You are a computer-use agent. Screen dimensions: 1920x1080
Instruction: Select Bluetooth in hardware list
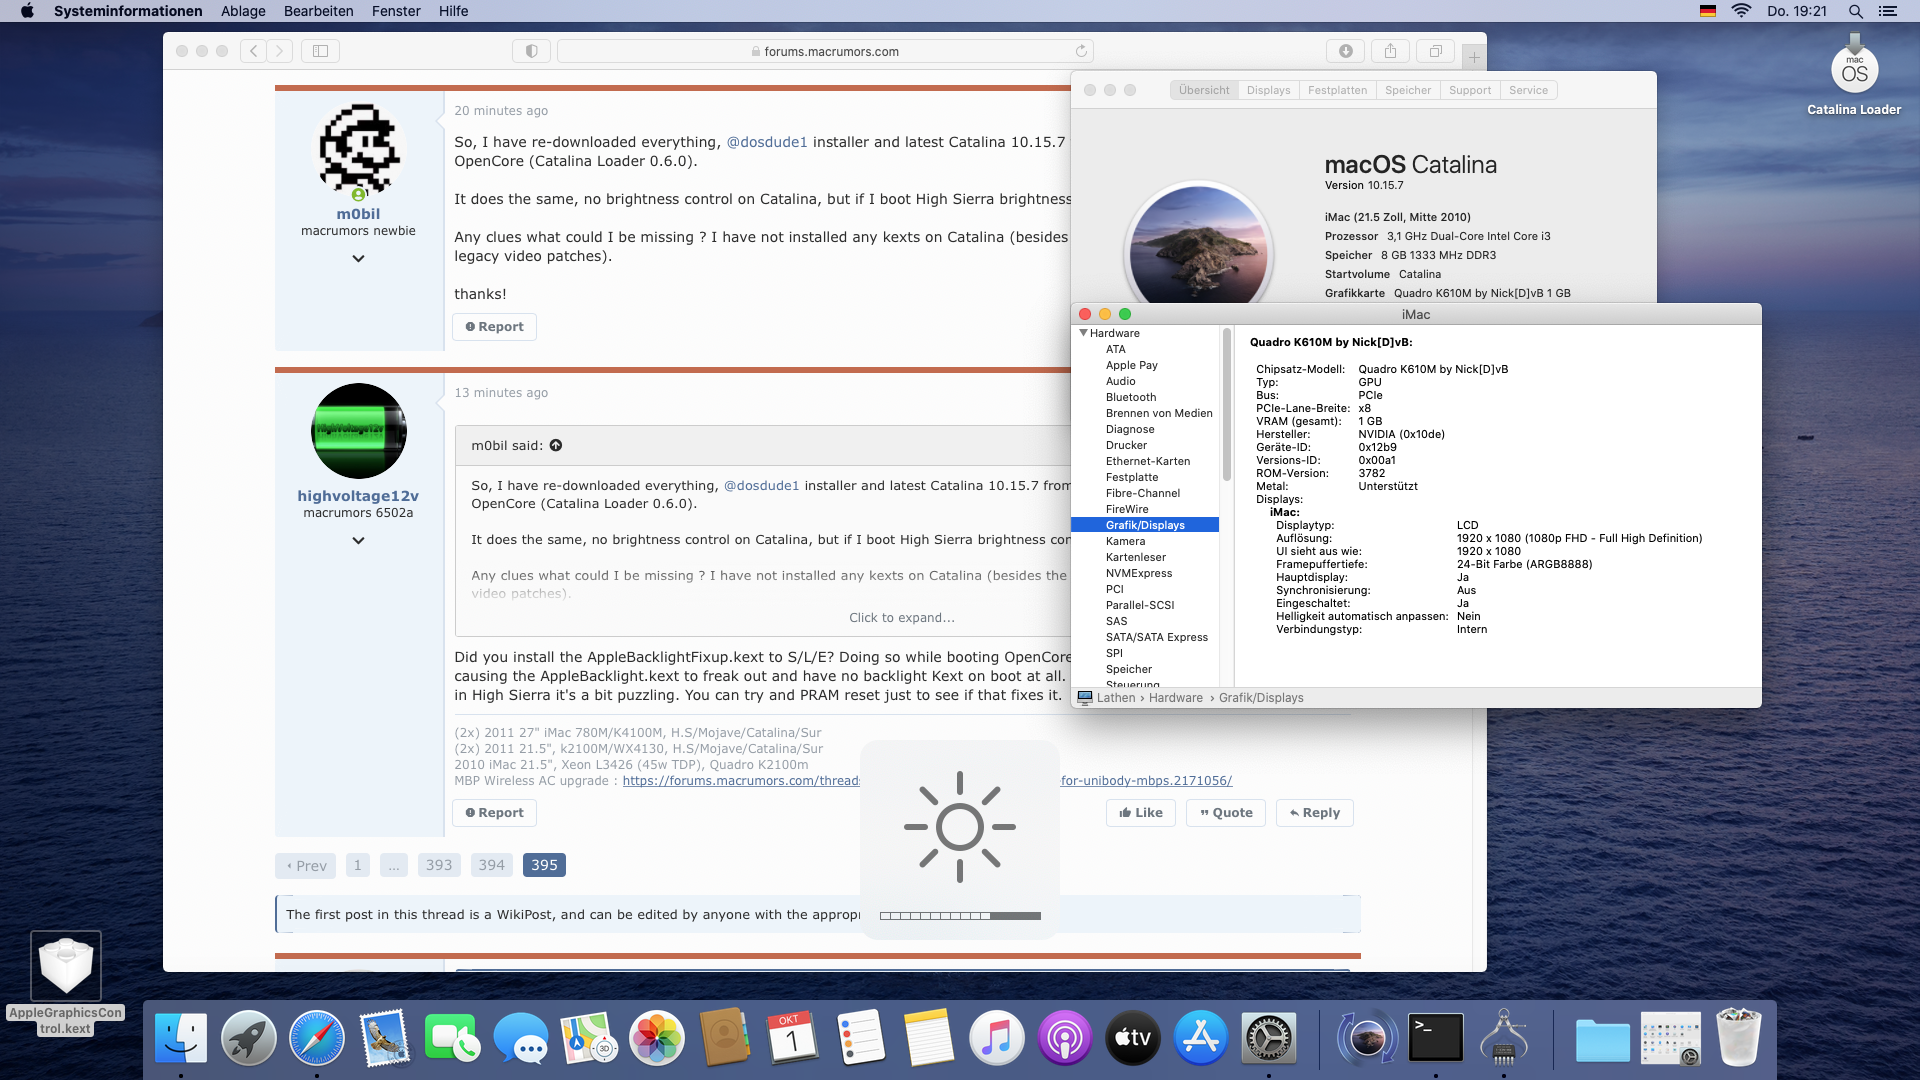click(x=1130, y=397)
